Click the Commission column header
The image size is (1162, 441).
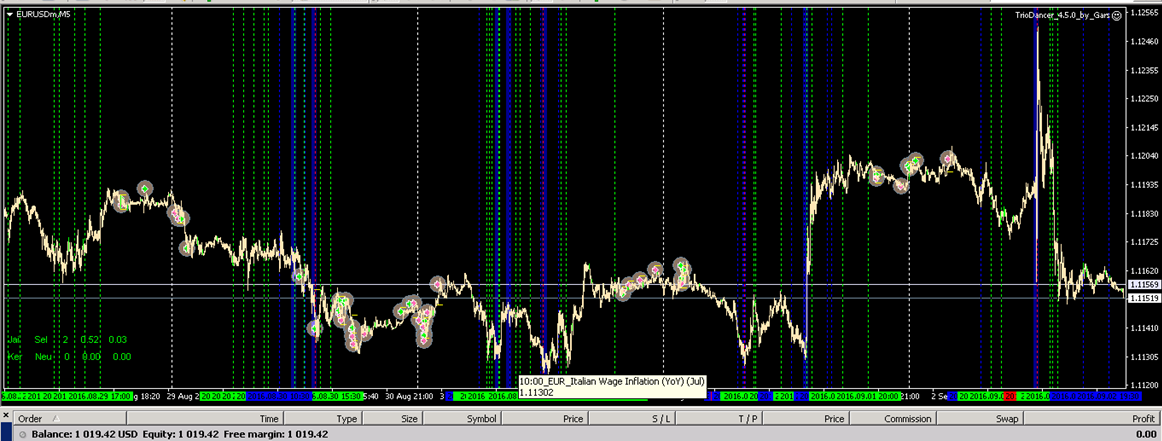pyautogui.click(x=892, y=419)
